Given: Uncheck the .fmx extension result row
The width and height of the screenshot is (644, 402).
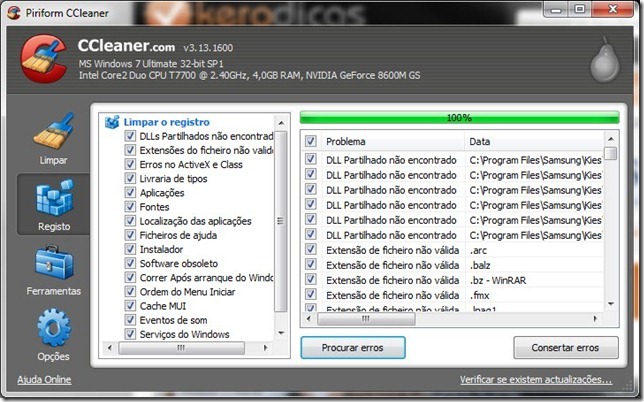Looking at the screenshot, I should pyautogui.click(x=311, y=294).
